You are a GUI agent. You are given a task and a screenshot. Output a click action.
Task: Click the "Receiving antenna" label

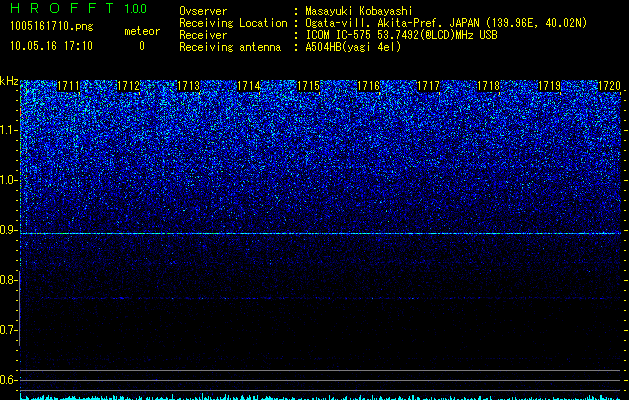(x=230, y=47)
